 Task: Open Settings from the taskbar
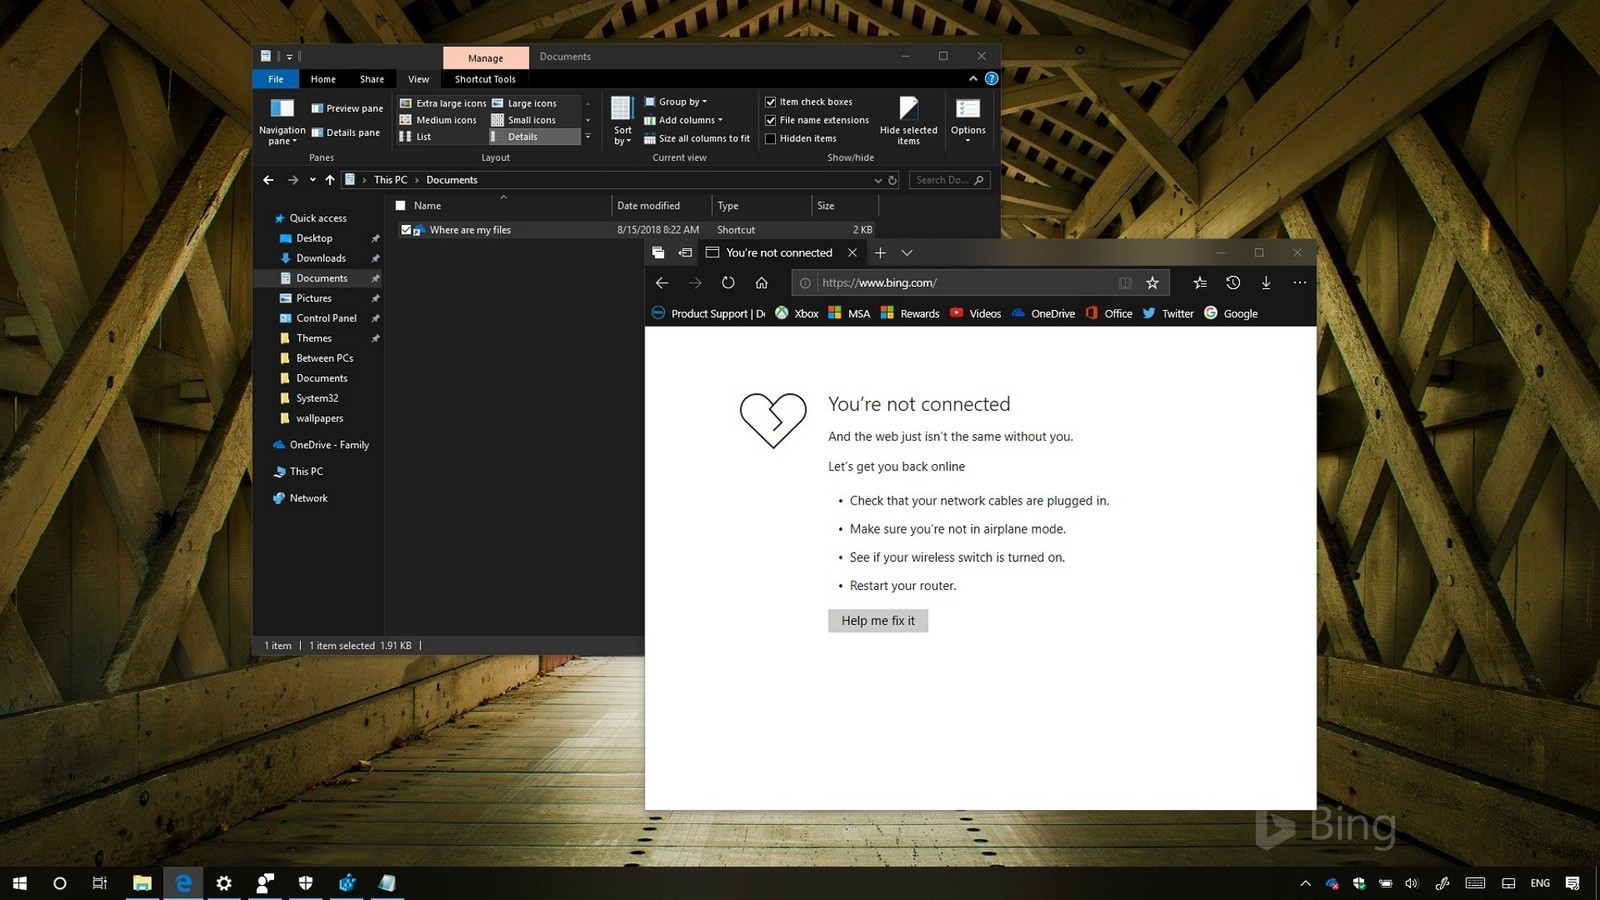(224, 883)
